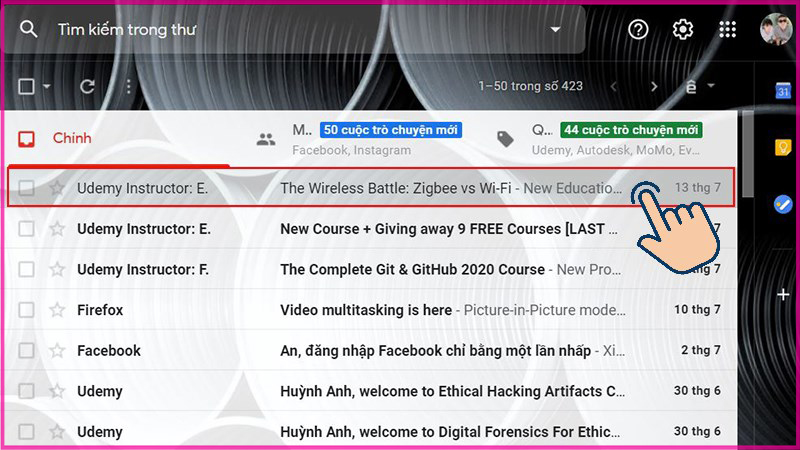Open the New Course + Giving away email
This screenshot has height=450, width=800.
pyautogui.click(x=371, y=229)
